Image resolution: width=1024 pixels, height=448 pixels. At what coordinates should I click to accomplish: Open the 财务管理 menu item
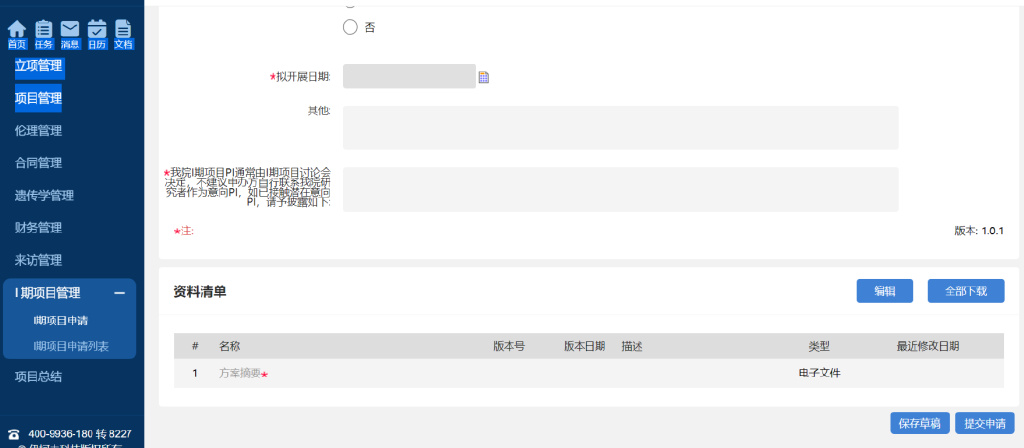point(38,228)
